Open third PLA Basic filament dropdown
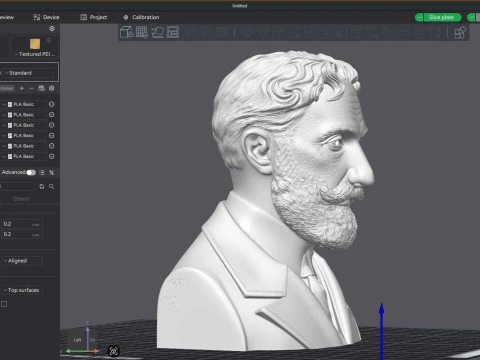 click(23, 125)
